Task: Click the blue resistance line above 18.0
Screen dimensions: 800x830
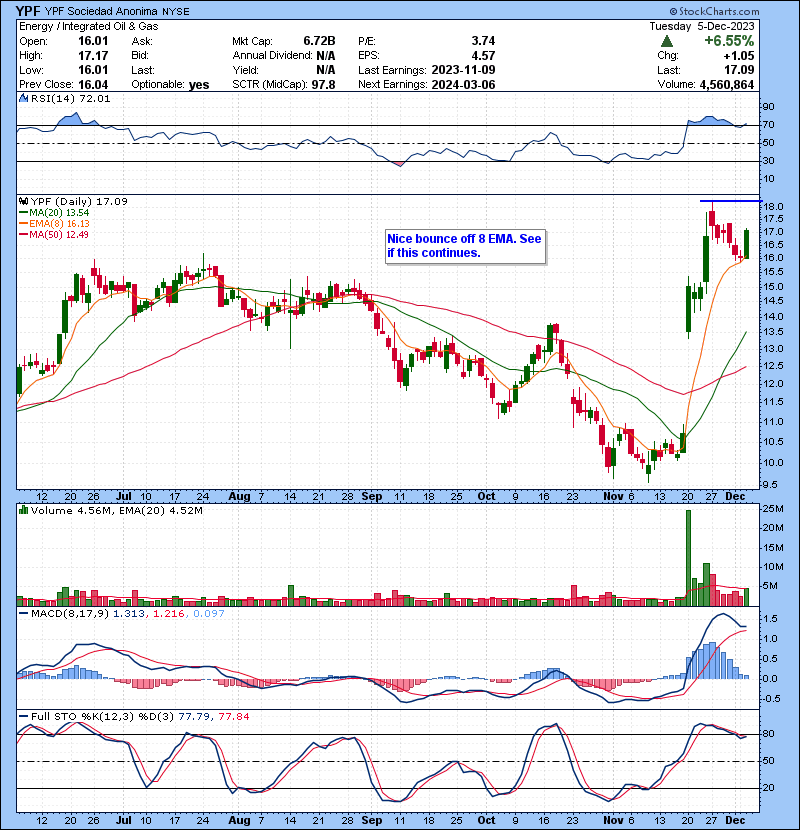Action: (x=723, y=201)
